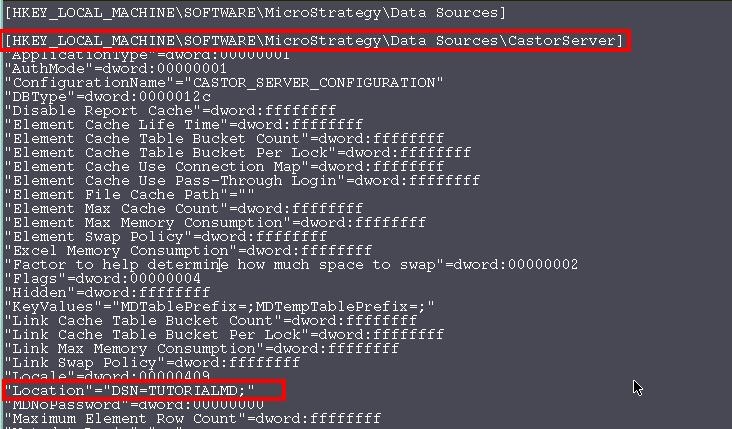Click "Element Cache Use Pass-Through Login" line
This screenshot has height=429, width=732.
pyautogui.click(x=243, y=180)
